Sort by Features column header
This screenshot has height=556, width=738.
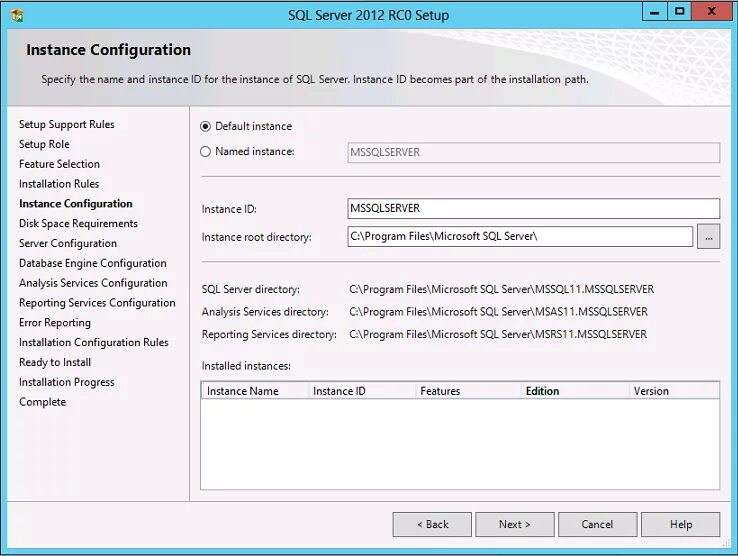[x=468, y=391]
